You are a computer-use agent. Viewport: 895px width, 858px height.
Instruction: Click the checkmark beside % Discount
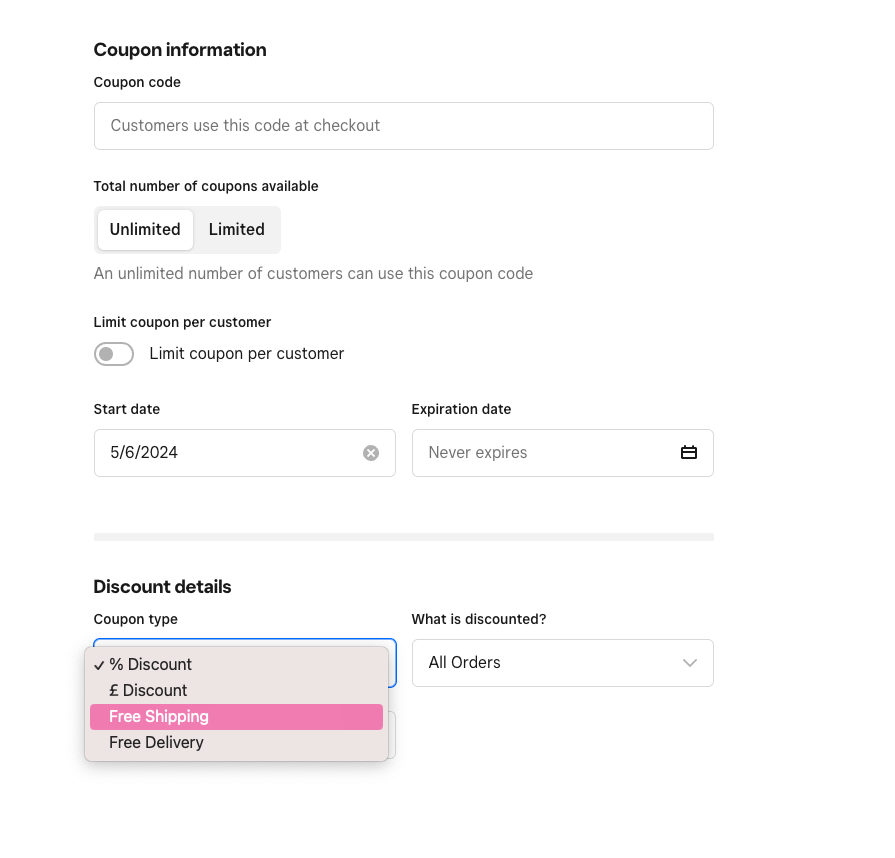[x=99, y=665]
